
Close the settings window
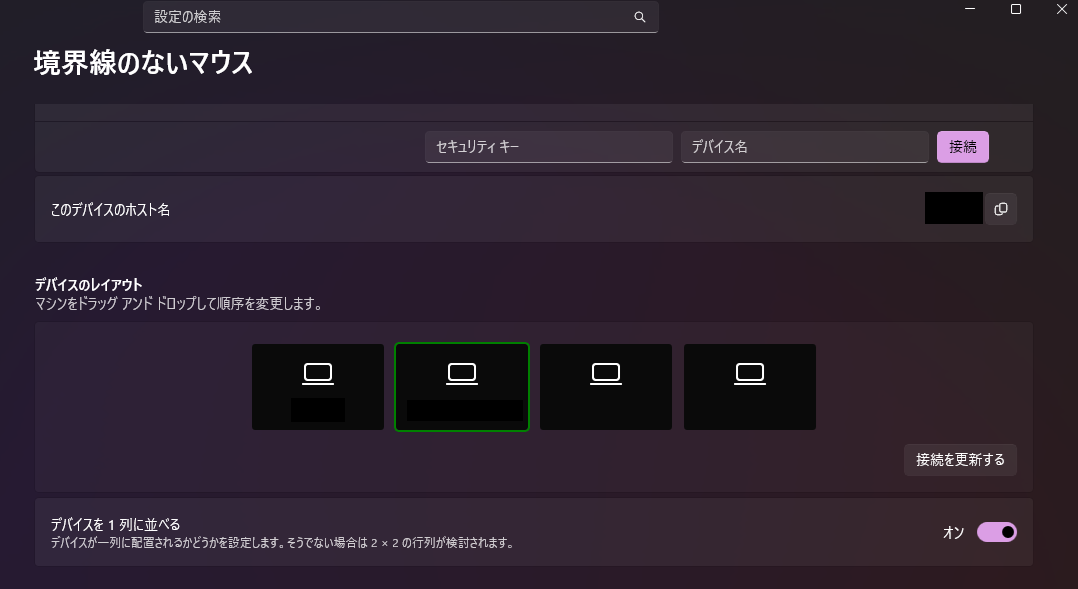point(1061,9)
